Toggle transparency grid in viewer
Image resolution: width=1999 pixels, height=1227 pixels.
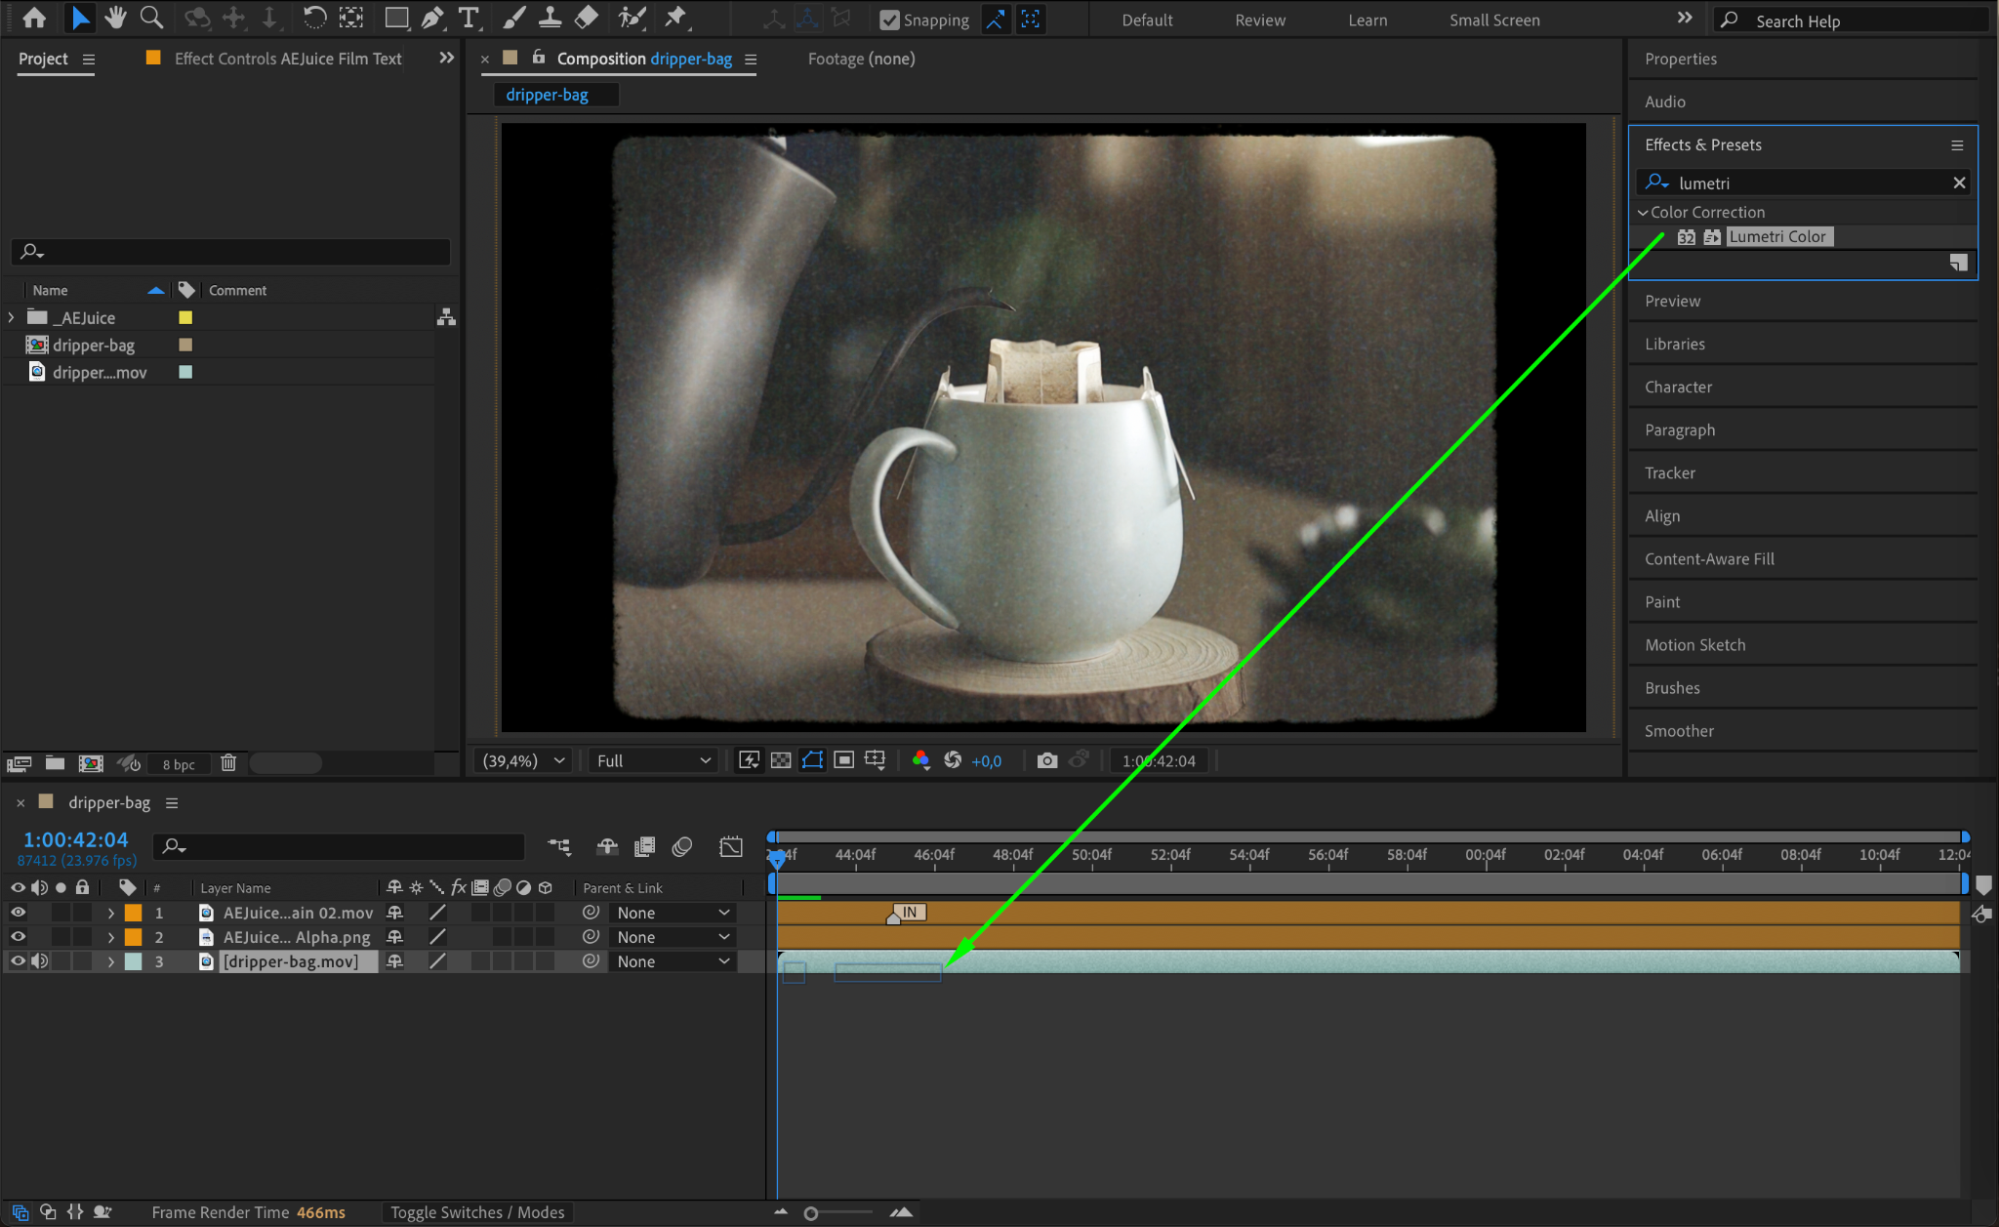781,761
